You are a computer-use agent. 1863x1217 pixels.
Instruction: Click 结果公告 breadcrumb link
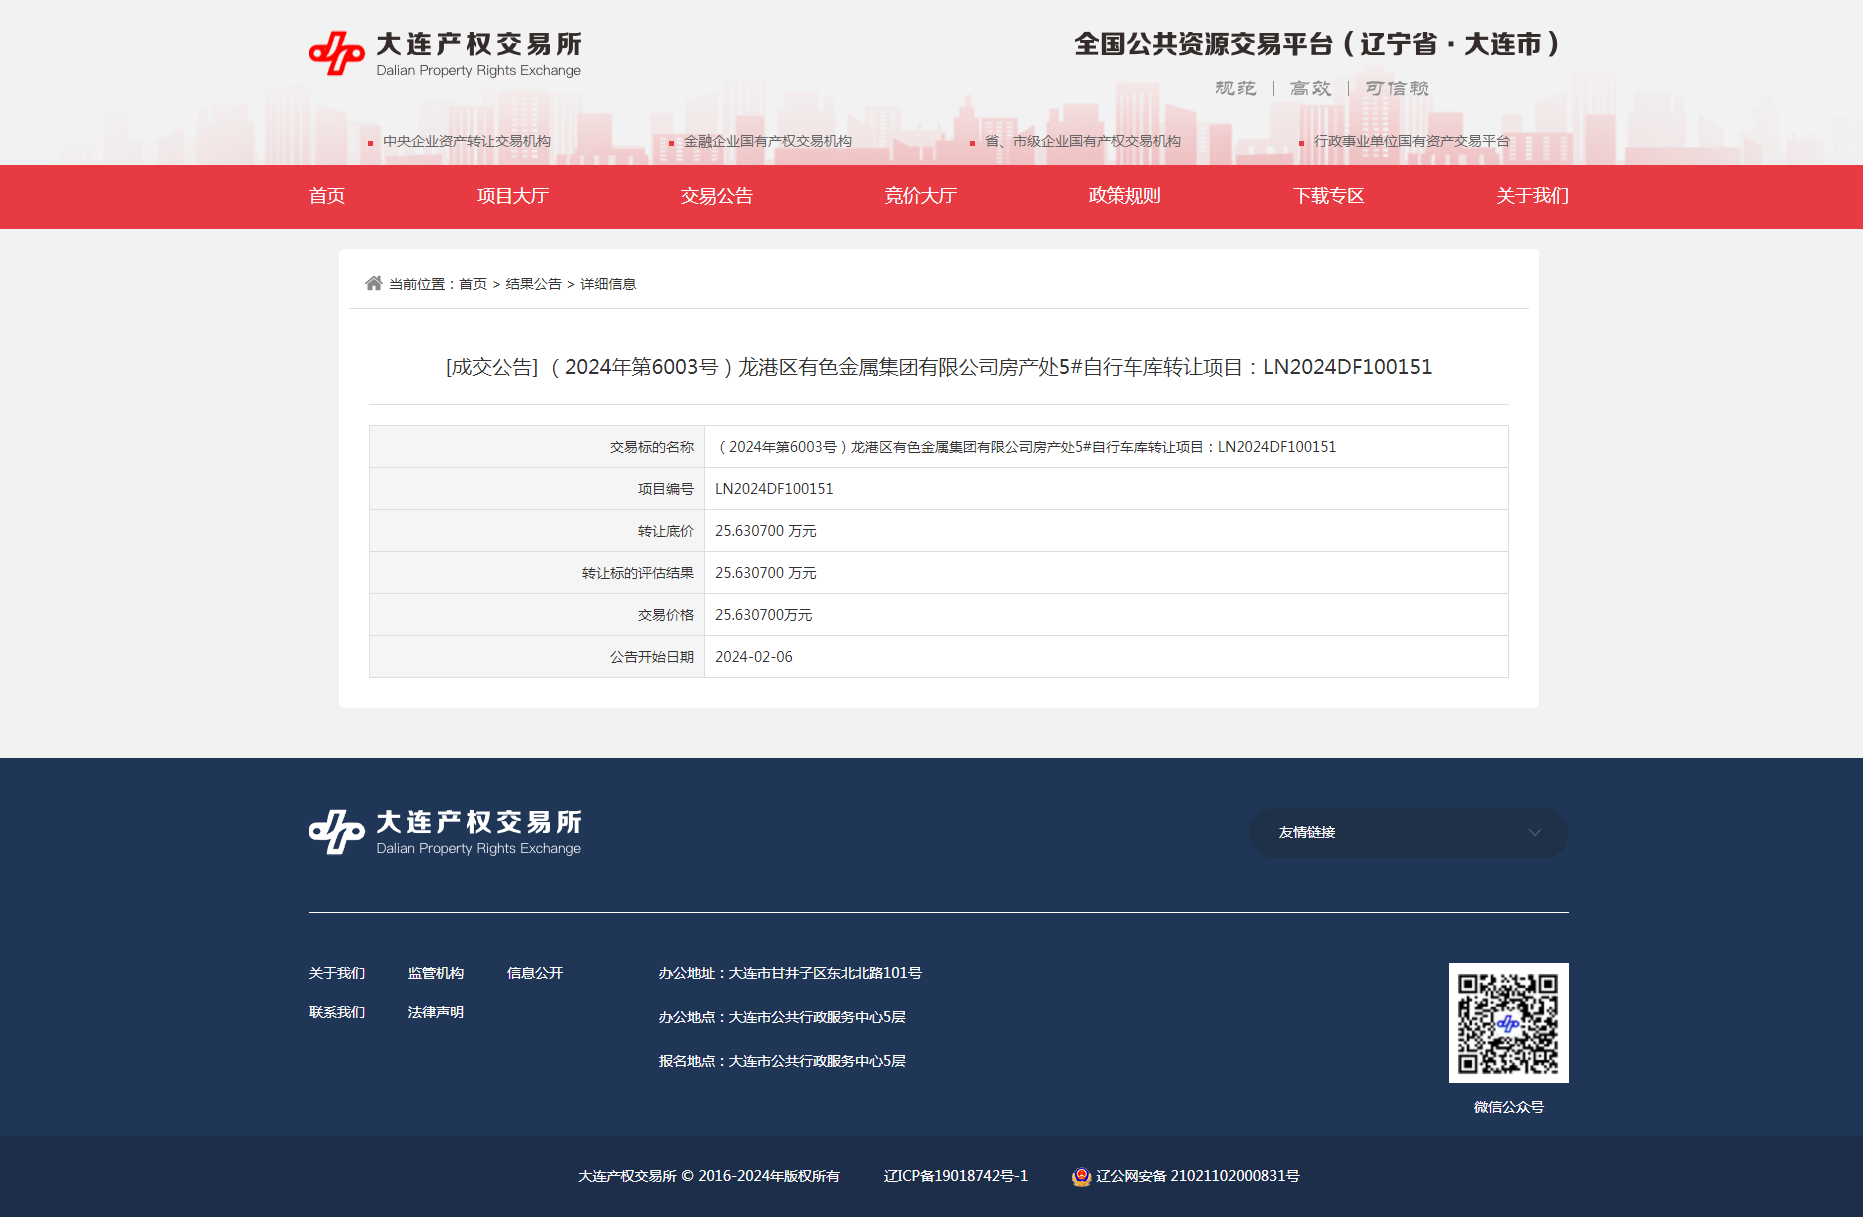pyautogui.click(x=534, y=284)
